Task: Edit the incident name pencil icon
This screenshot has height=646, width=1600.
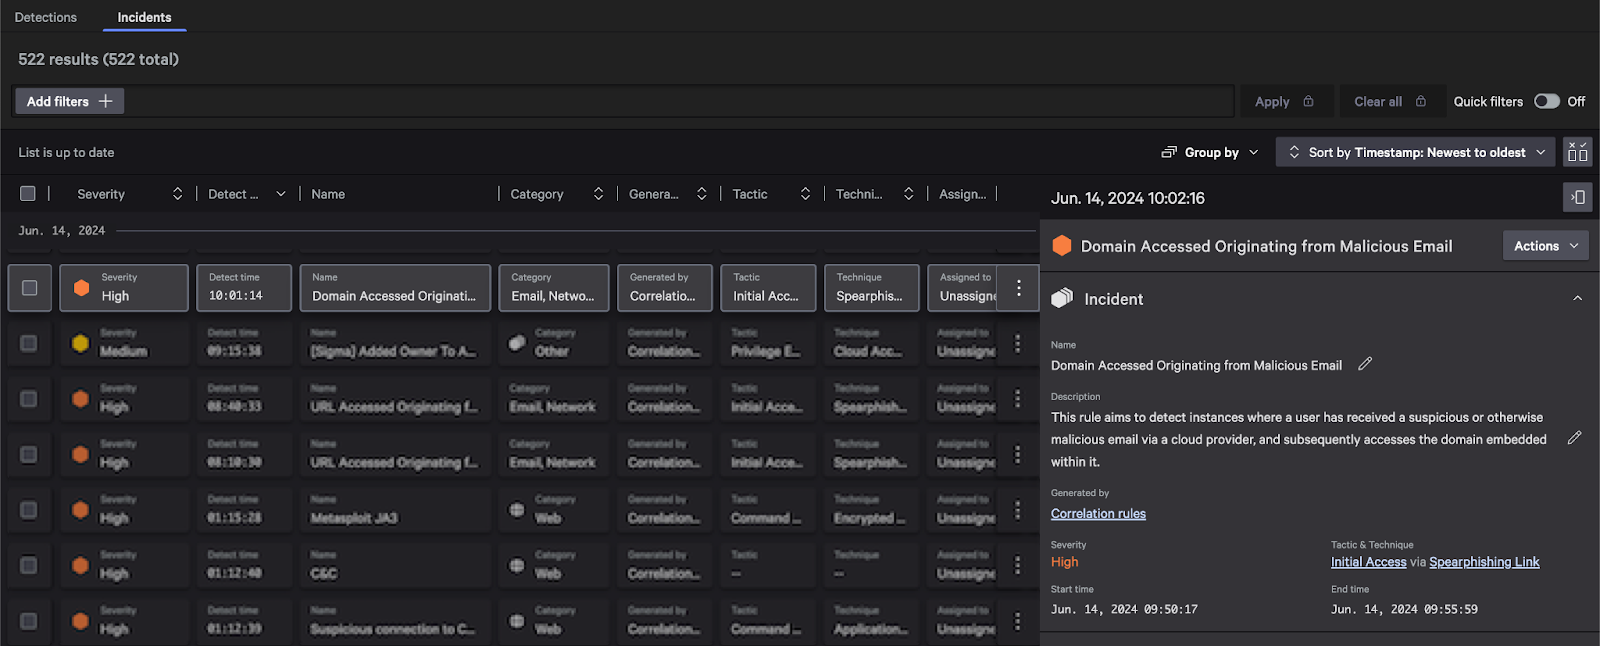Action: pyautogui.click(x=1365, y=364)
